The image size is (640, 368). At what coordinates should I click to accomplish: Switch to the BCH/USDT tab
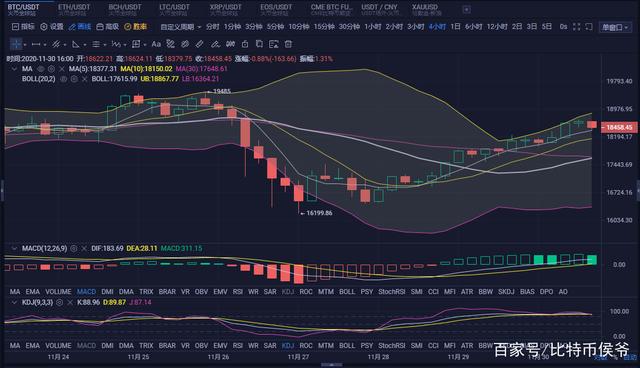point(124,9)
